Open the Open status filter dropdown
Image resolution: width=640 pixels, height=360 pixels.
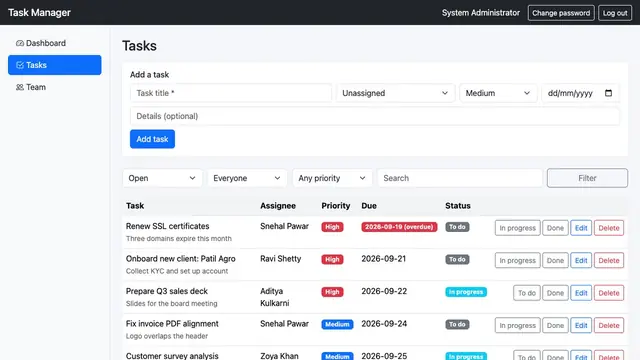(162, 178)
